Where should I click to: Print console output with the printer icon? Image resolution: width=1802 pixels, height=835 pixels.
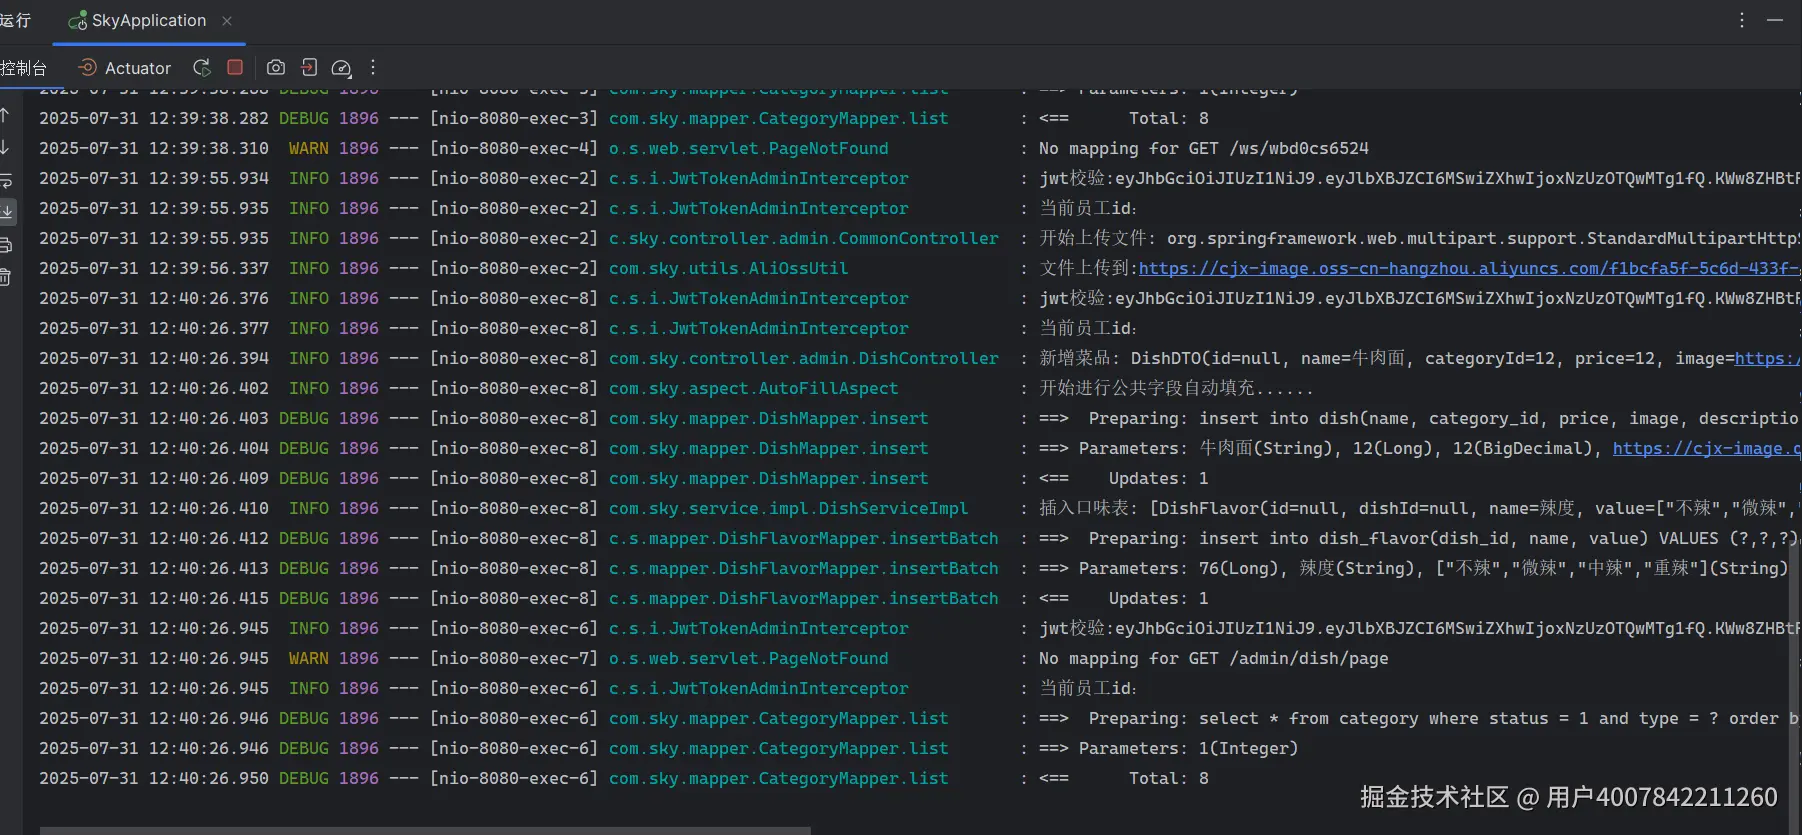coord(5,245)
